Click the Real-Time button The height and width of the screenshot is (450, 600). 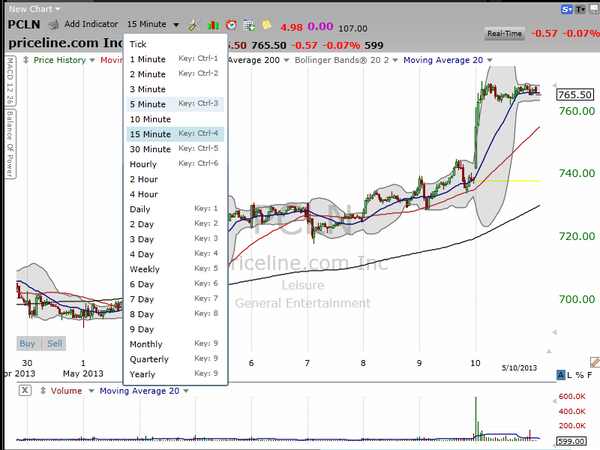507,34
